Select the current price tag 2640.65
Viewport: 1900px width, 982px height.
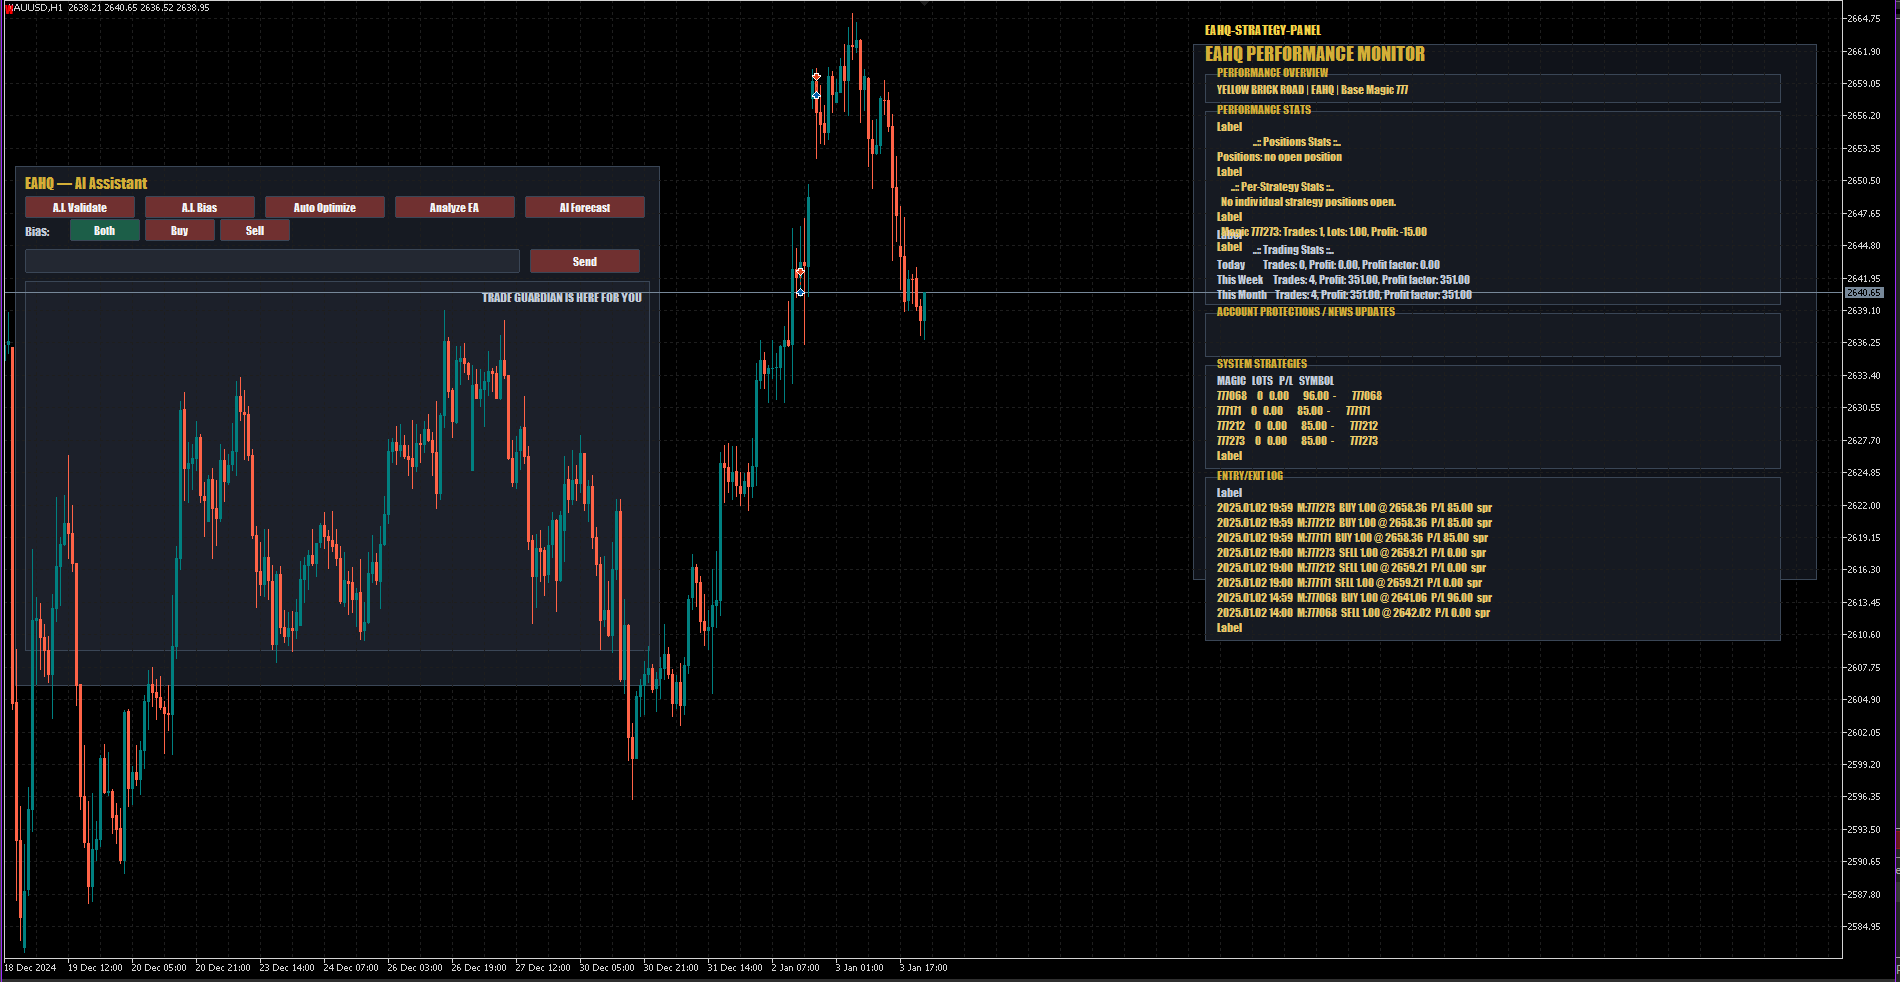click(1864, 292)
